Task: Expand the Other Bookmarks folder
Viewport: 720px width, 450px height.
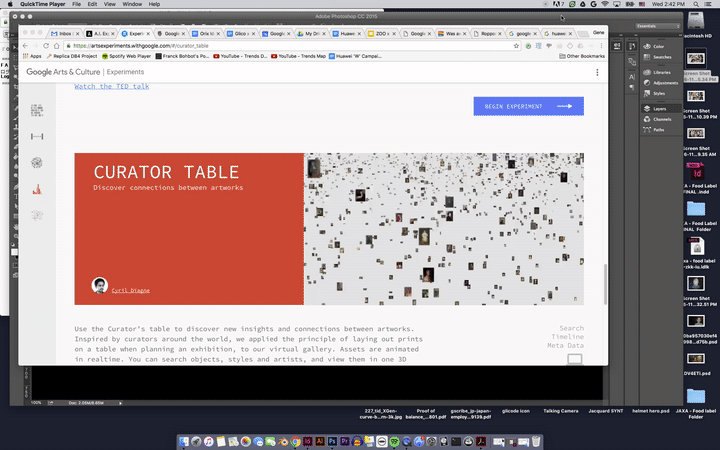Action: pyautogui.click(x=584, y=56)
